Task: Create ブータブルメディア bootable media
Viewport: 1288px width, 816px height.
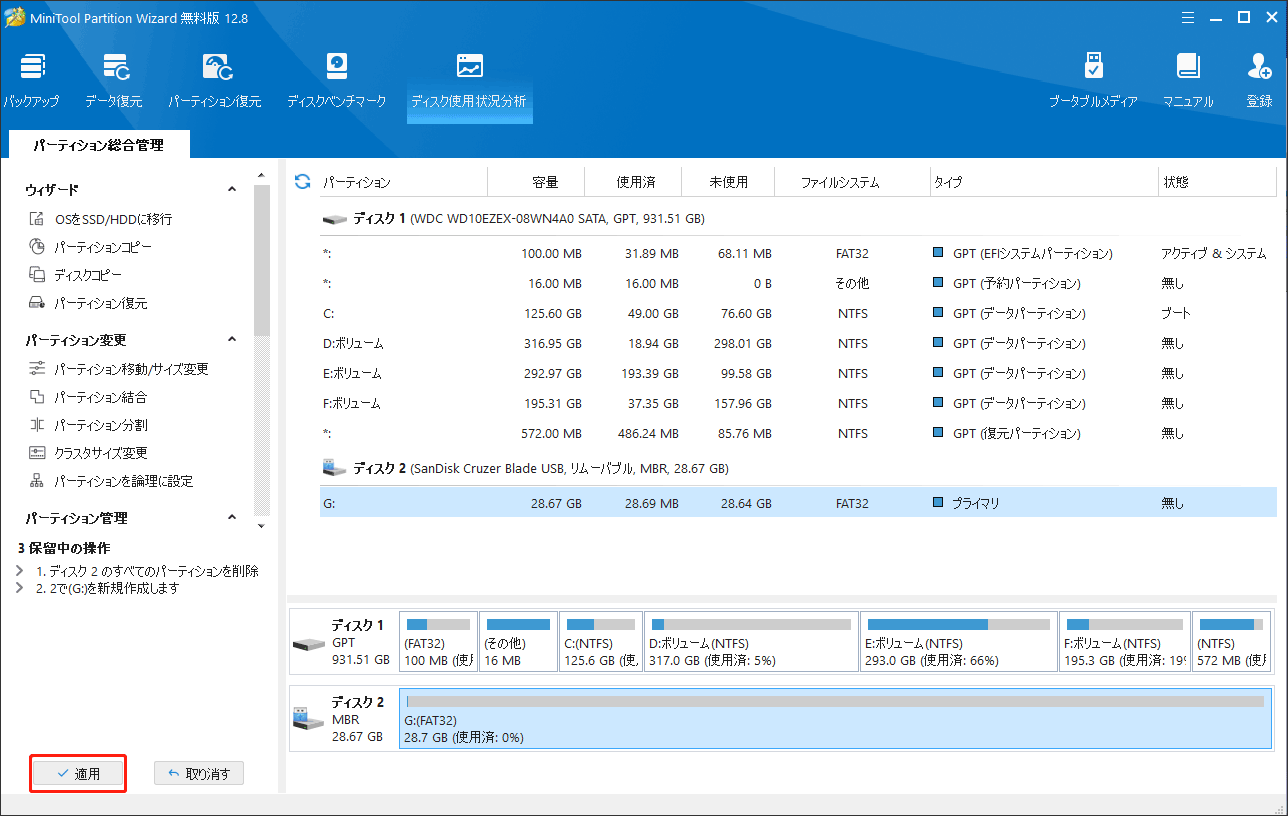Action: (1093, 82)
